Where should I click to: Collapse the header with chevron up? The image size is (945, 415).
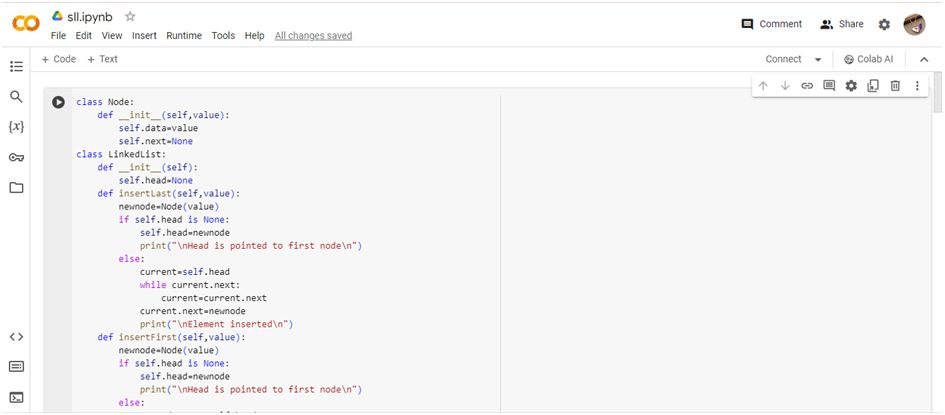(924, 59)
